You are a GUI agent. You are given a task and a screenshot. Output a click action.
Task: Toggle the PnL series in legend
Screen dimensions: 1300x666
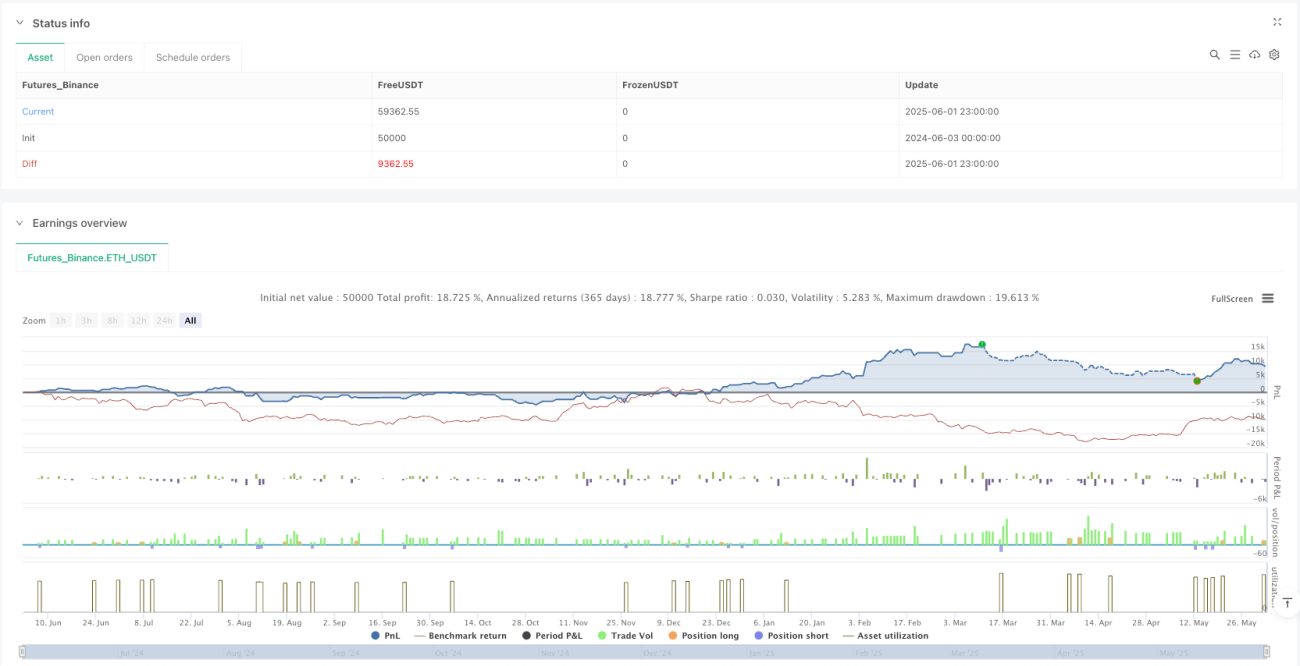[x=384, y=636]
